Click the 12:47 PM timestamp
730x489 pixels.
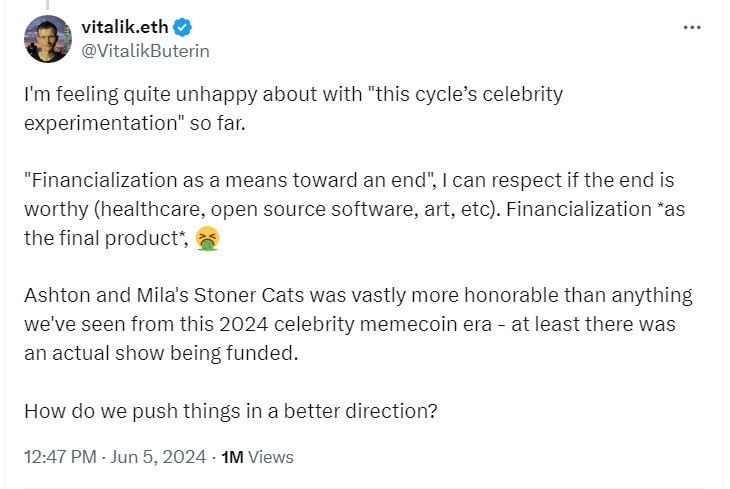[x=60, y=456]
